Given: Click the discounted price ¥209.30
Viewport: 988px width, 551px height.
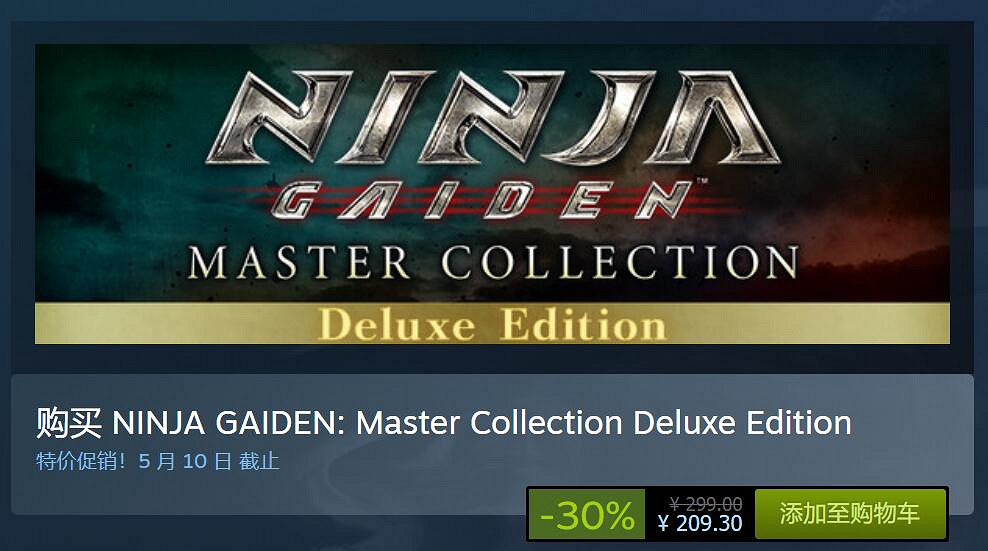Looking at the screenshot, I should 699,523.
